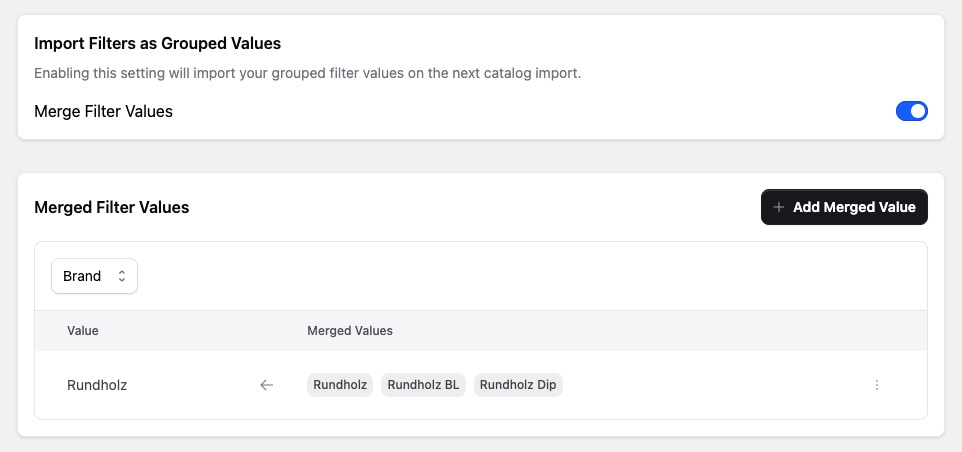Click the Merged Values column header
962x452 pixels.
(349, 330)
